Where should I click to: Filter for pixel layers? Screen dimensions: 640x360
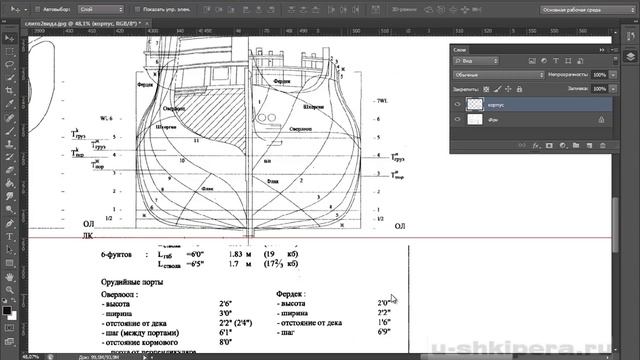coord(532,61)
